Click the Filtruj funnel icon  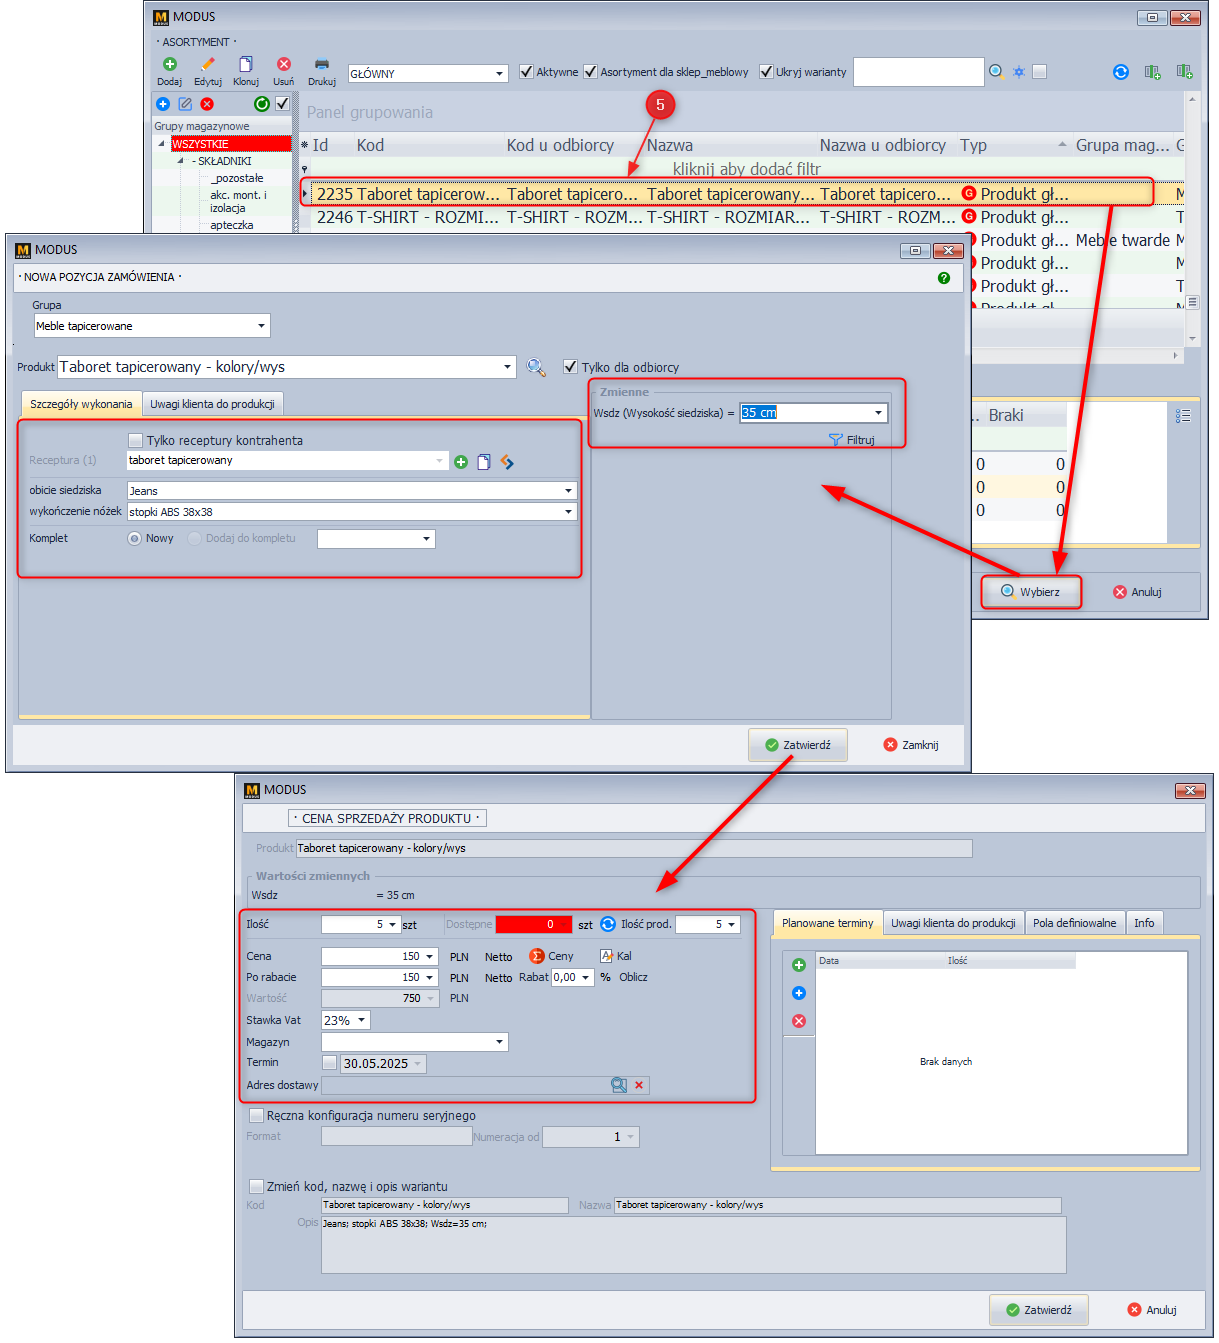pyautogui.click(x=836, y=440)
